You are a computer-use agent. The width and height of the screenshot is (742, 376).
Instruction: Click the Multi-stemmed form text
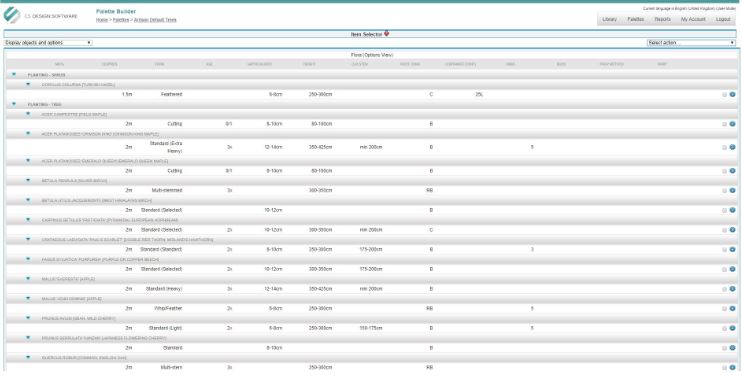click(x=167, y=191)
